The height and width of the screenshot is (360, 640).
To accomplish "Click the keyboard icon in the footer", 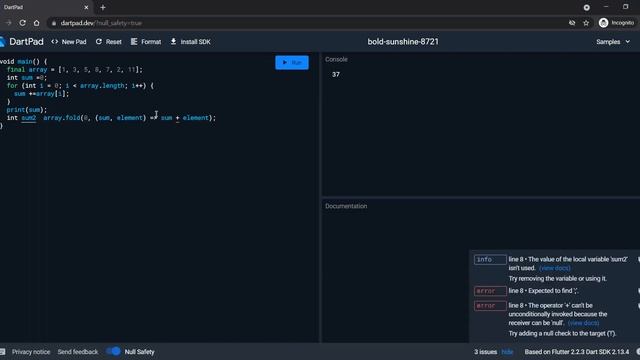I will pos(2,351).
